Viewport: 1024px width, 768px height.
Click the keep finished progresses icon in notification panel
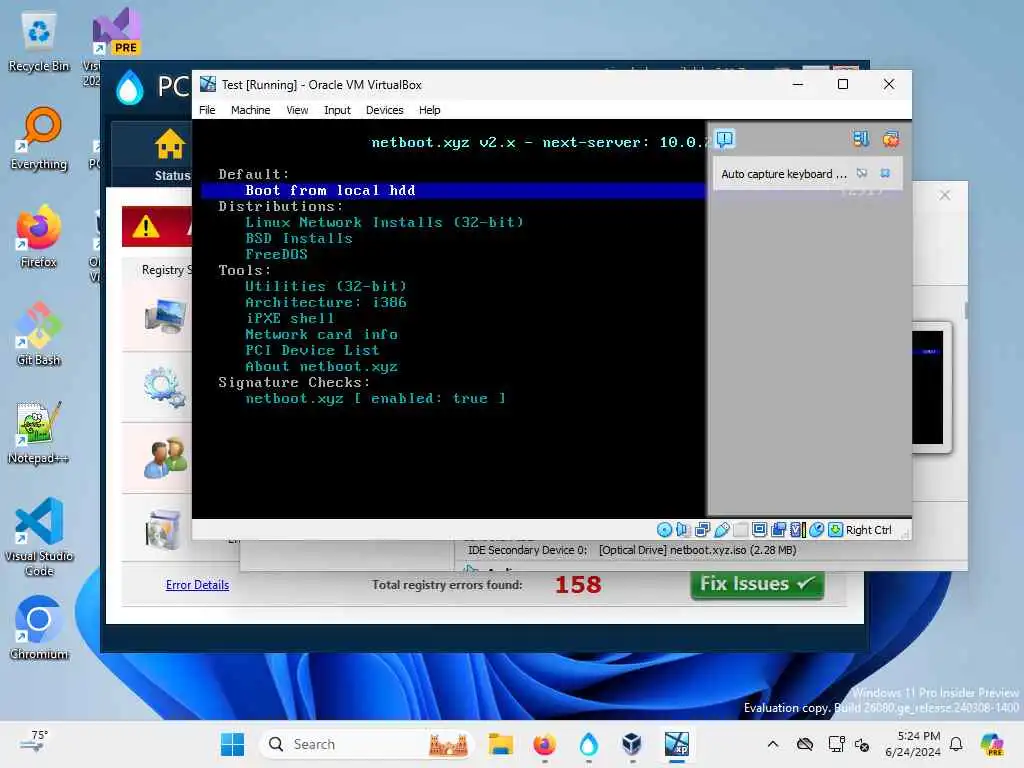[861, 138]
